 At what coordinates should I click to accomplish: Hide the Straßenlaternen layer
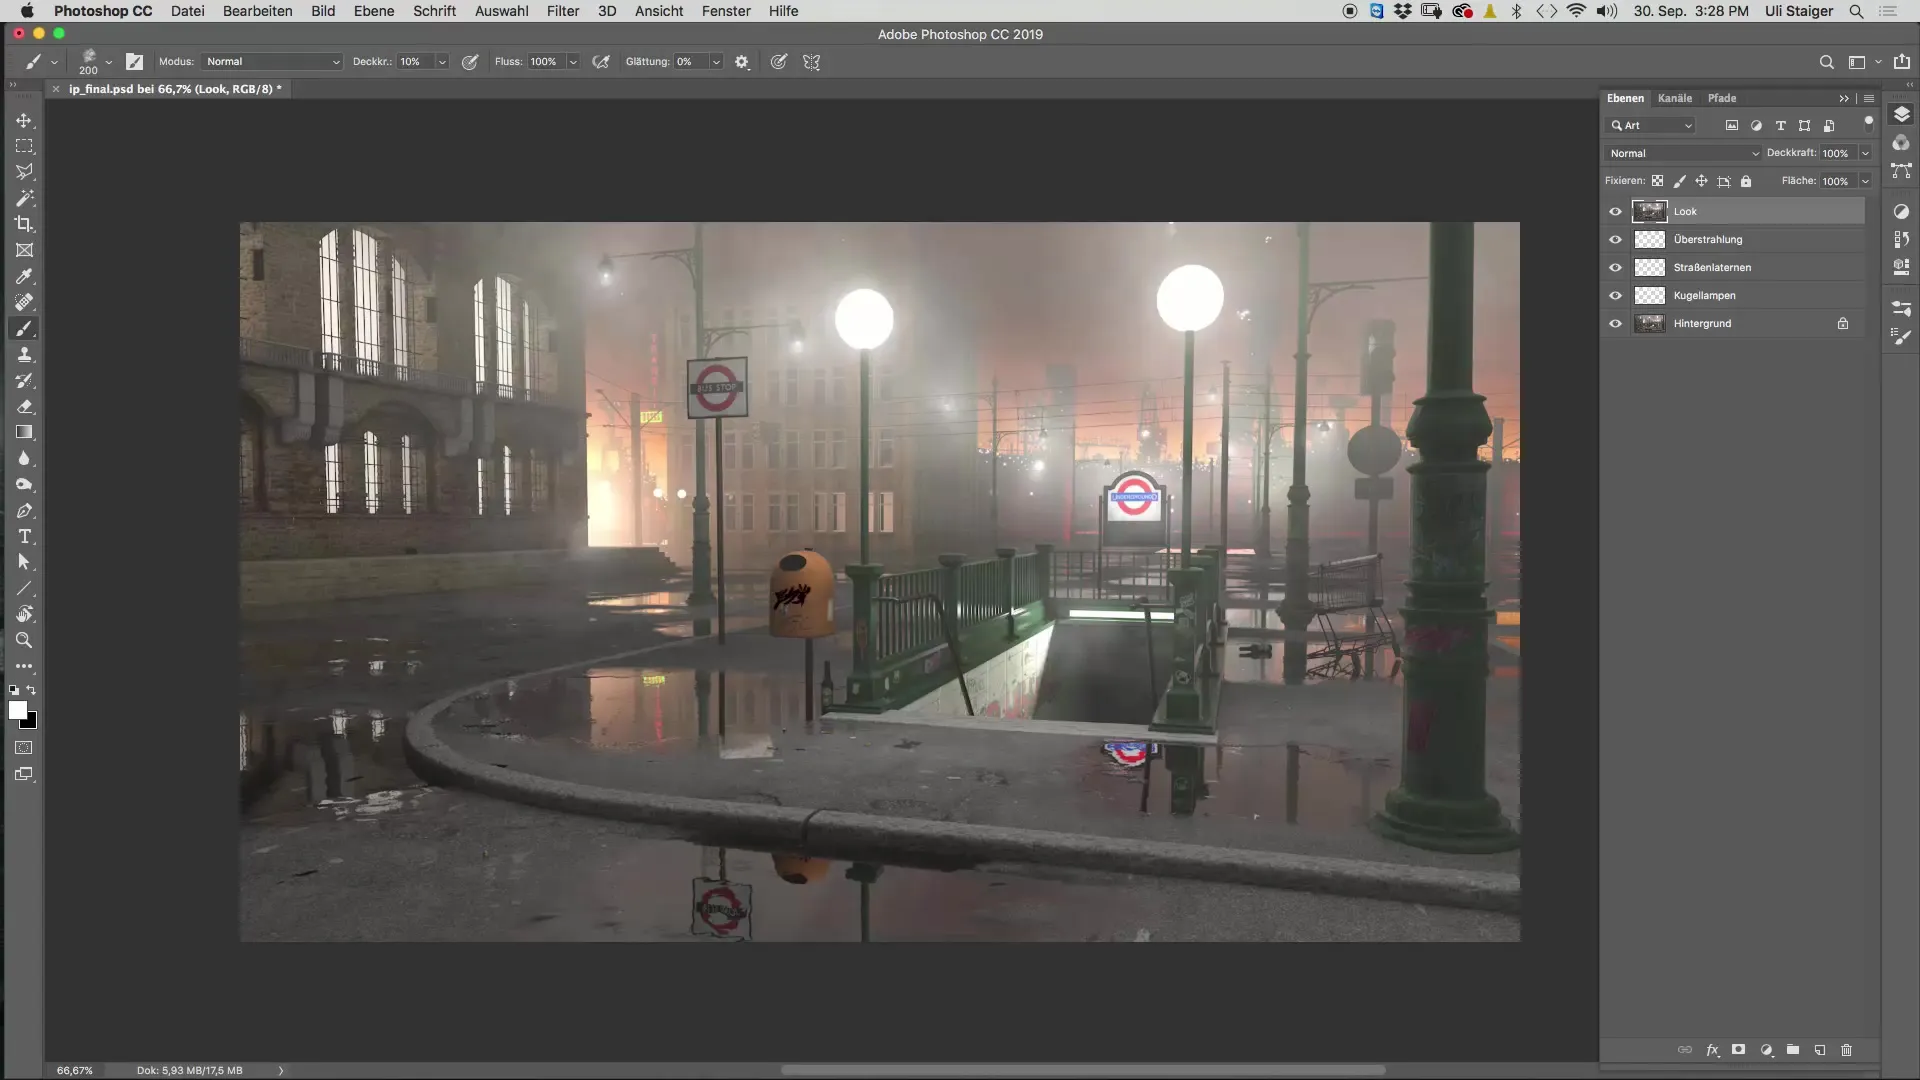(1615, 267)
